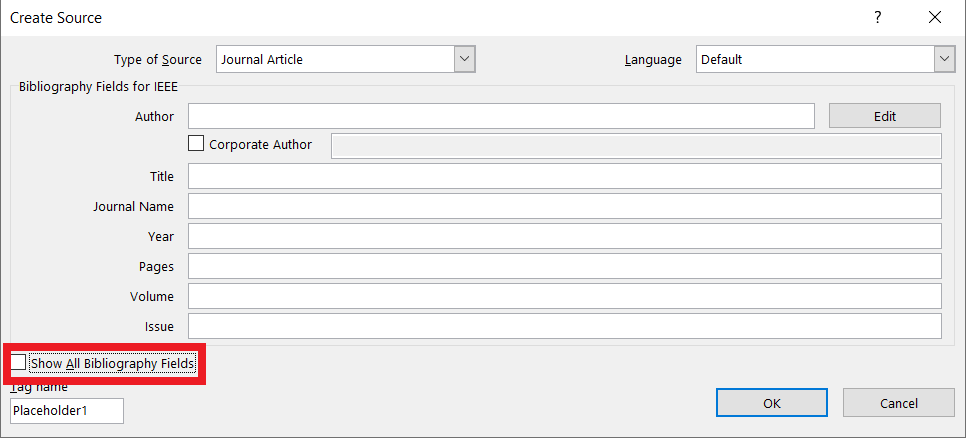Click the Cancel button
This screenshot has height=438, width=972.
(x=898, y=403)
